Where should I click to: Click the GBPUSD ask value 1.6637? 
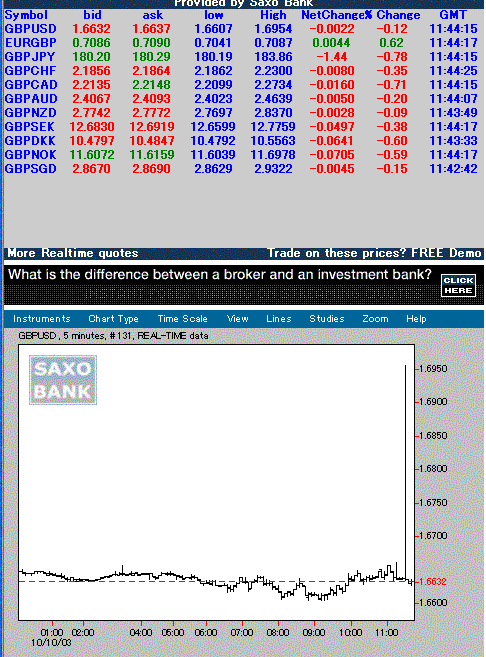pos(151,29)
